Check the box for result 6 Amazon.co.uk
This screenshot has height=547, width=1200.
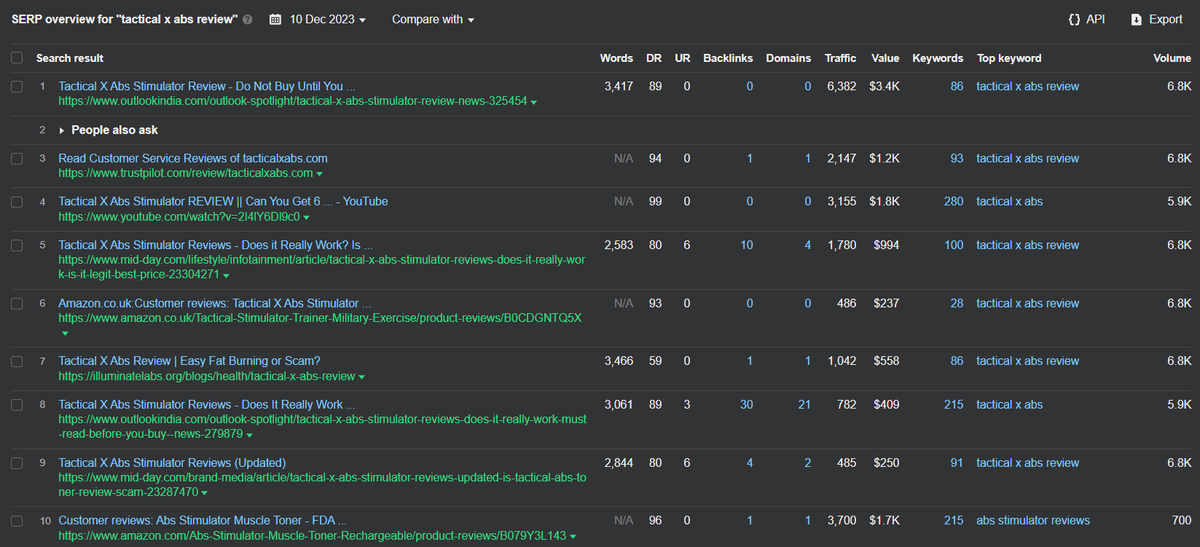(x=16, y=303)
